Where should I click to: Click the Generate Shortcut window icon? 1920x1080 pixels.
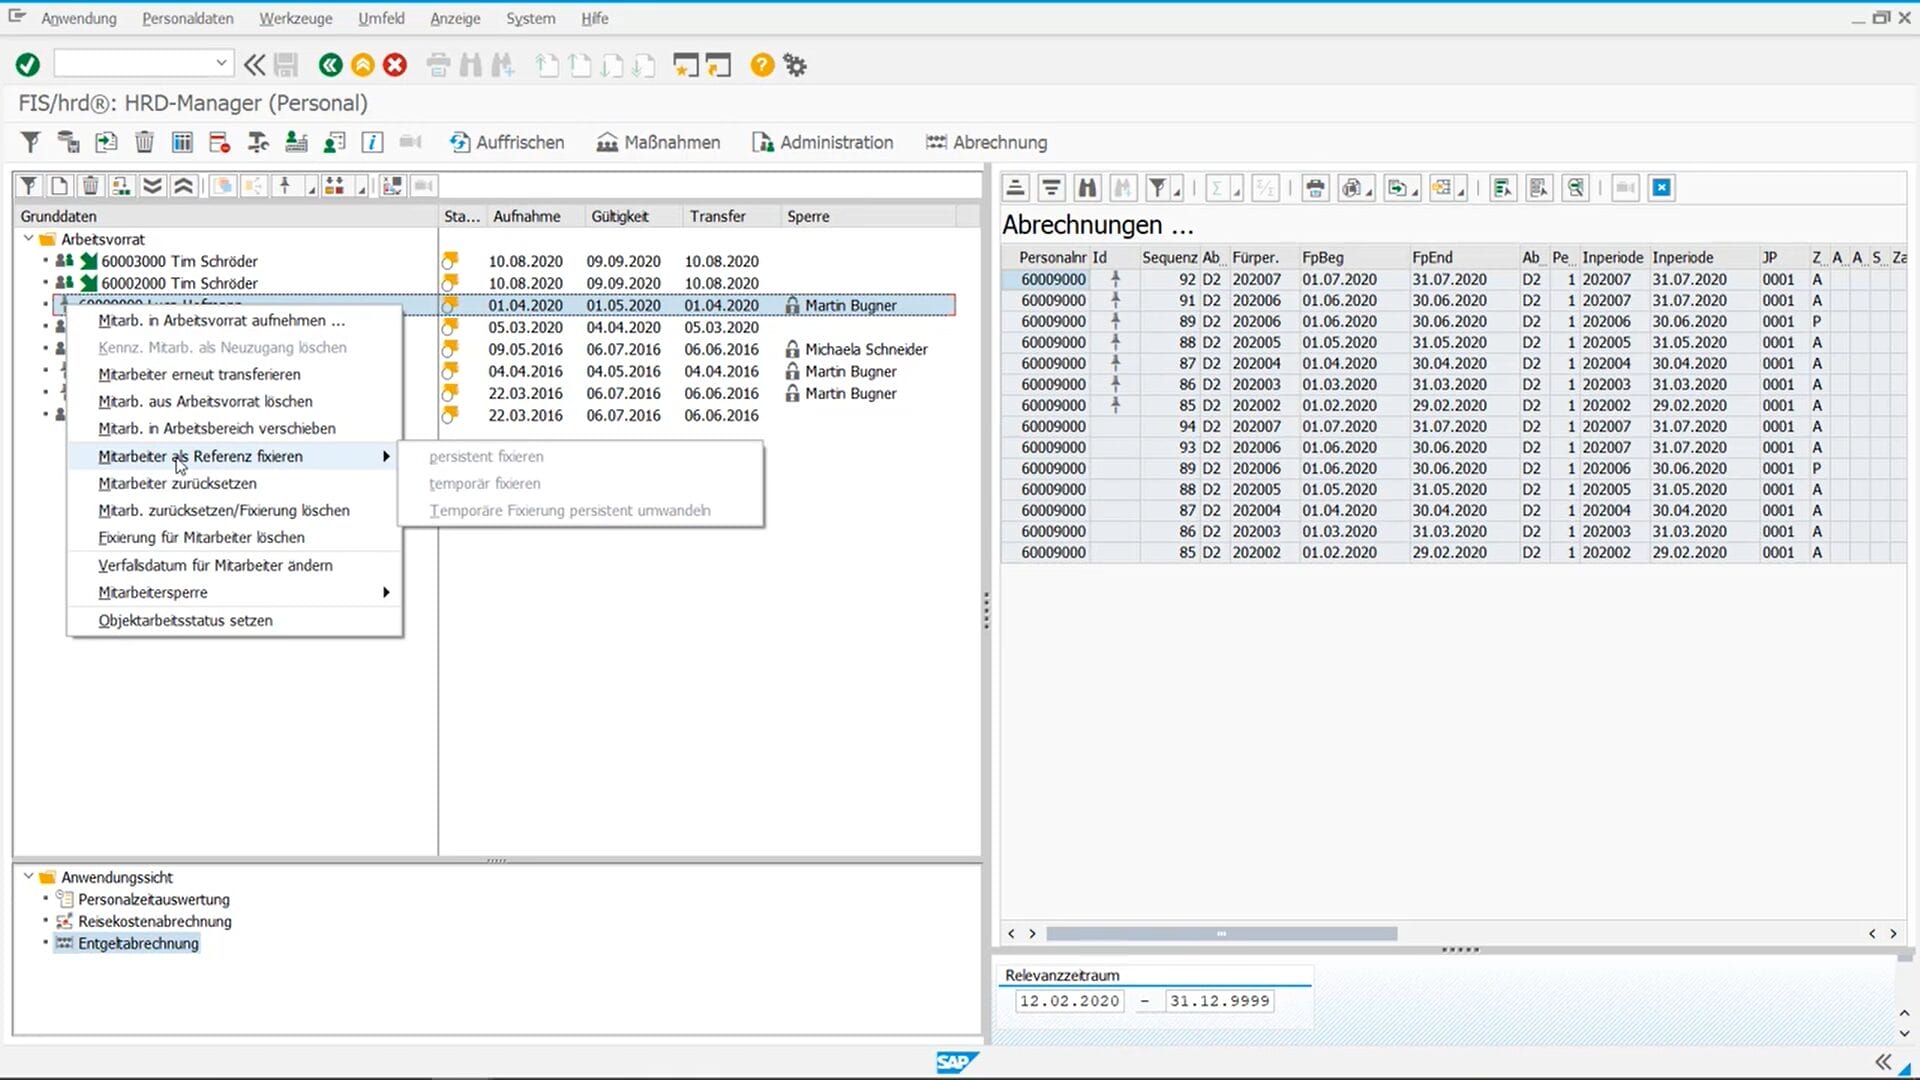coord(719,65)
